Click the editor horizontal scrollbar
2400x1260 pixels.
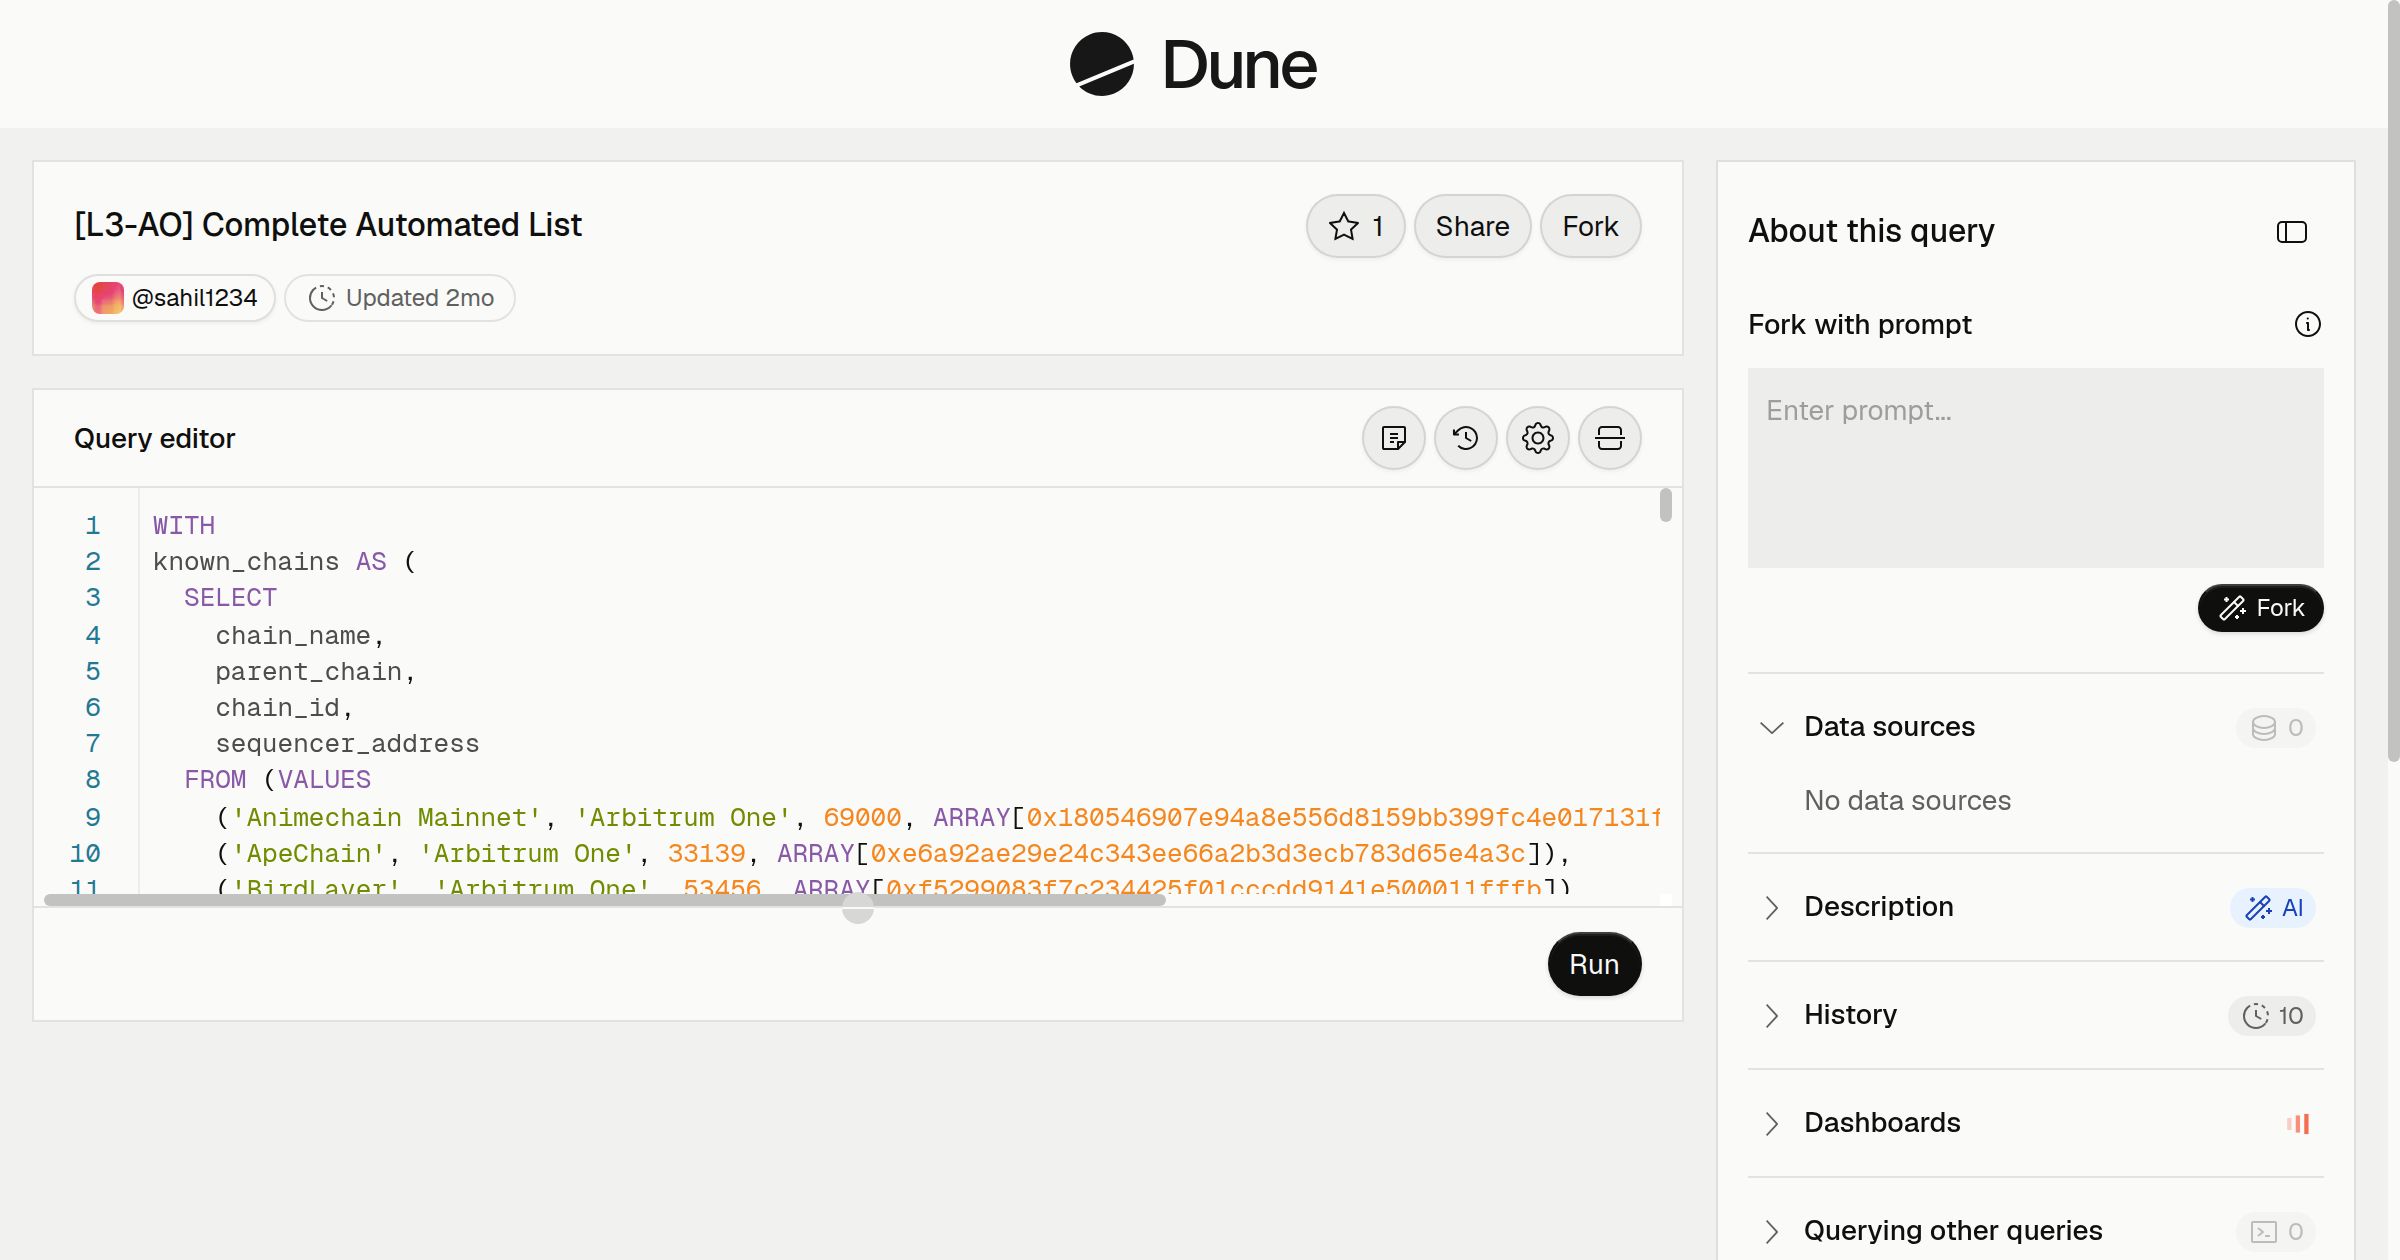(x=605, y=900)
